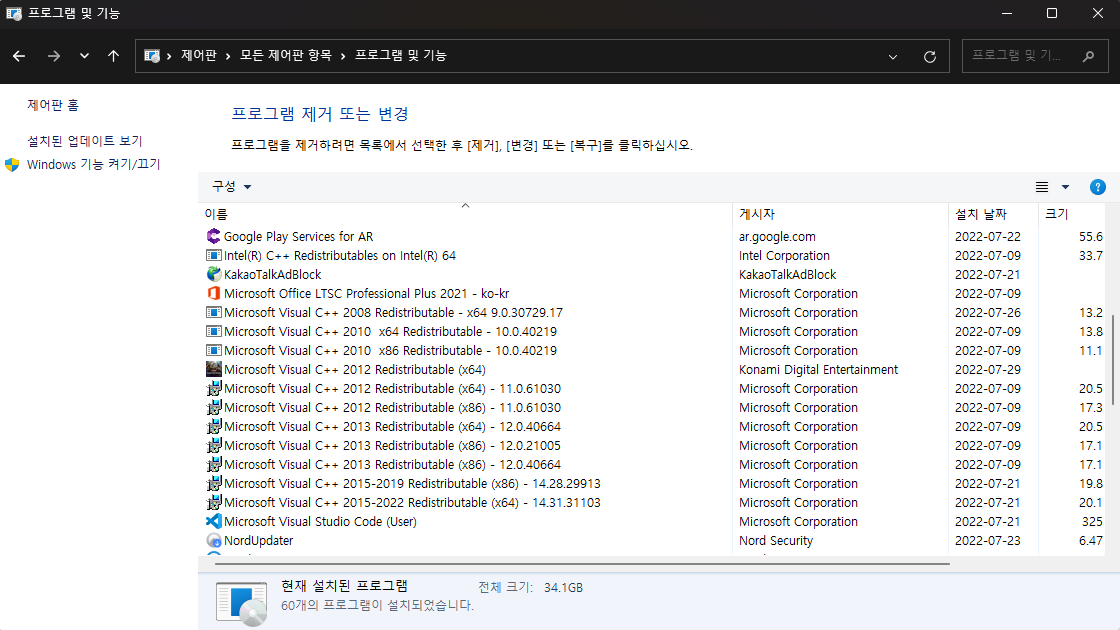This screenshot has width=1120, height=630.
Task: Select the Visual C++ 2012 x86 11.0.61030 icon
Action: (x=214, y=407)
